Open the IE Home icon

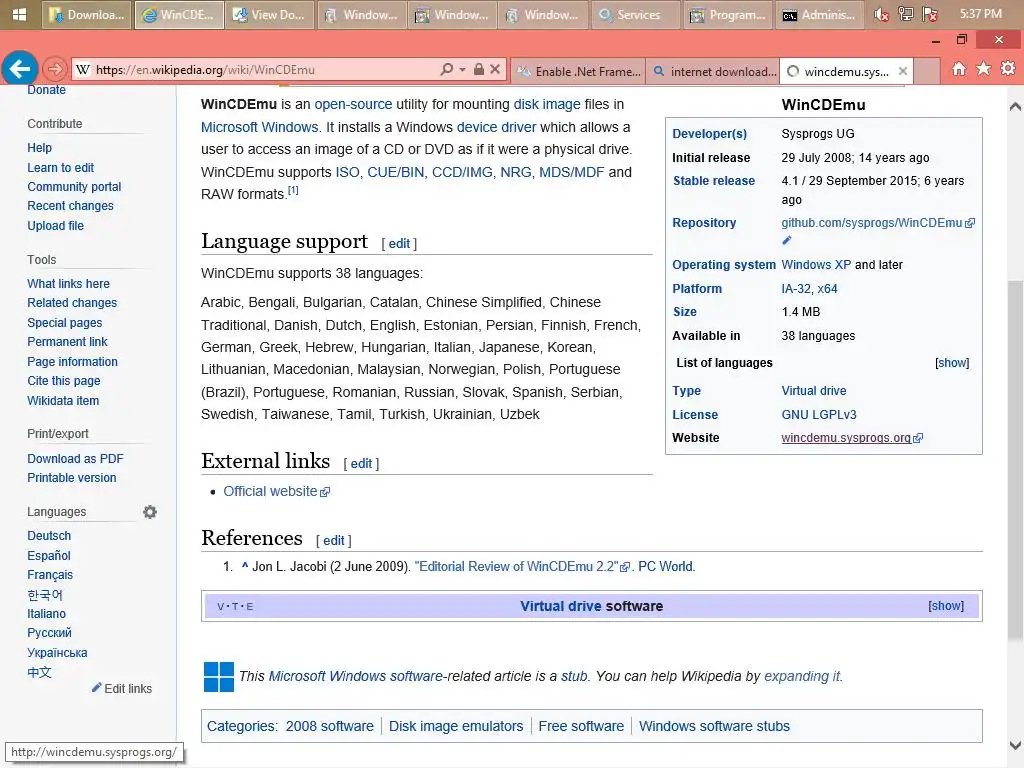(x=959, y=69)
